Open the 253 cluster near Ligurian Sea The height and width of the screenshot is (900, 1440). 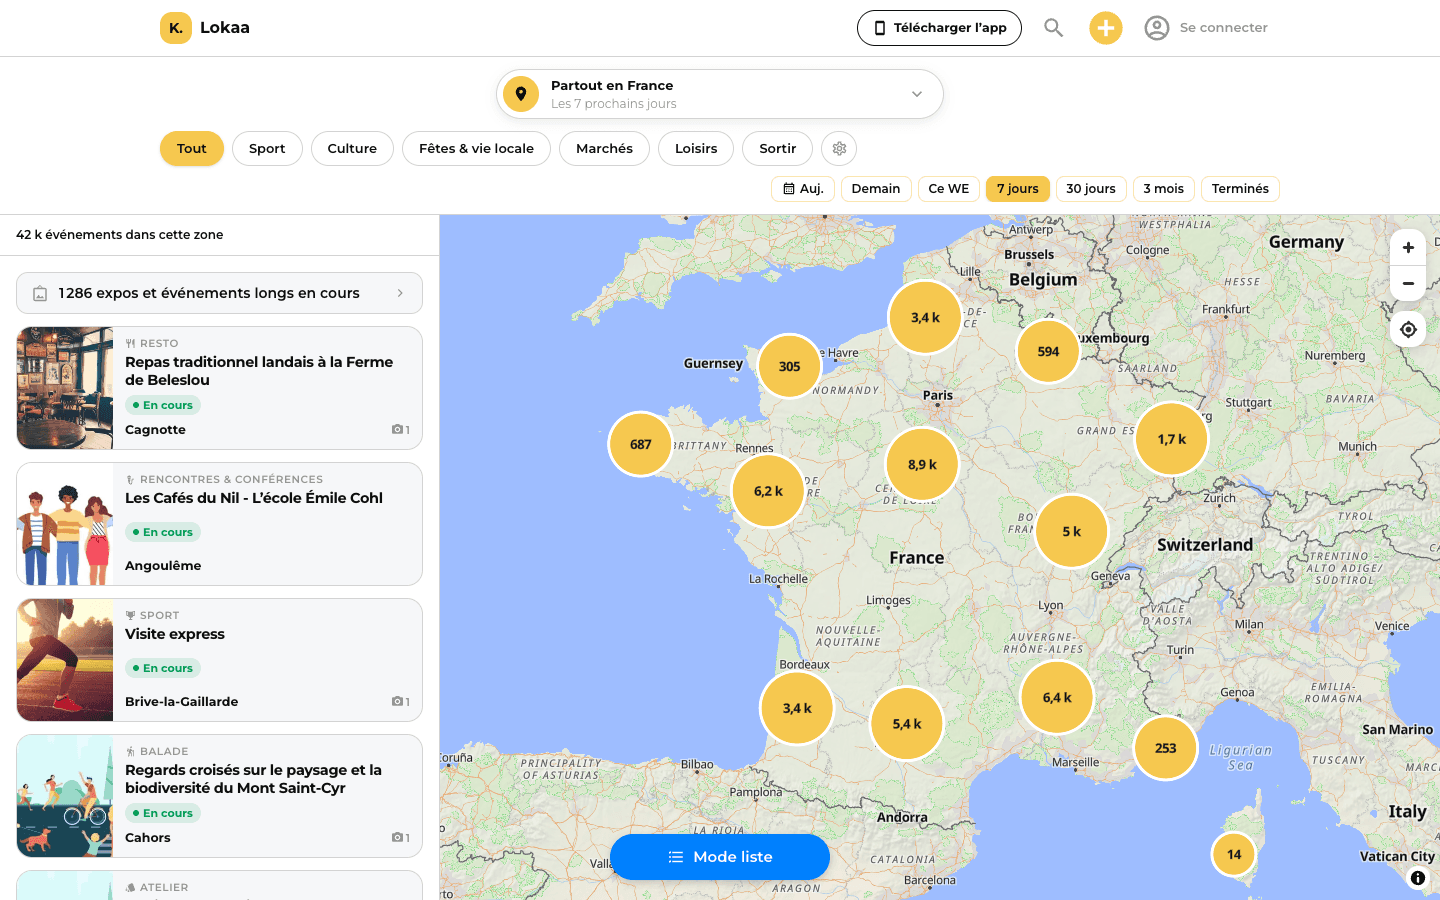(x=1166, y=748)
